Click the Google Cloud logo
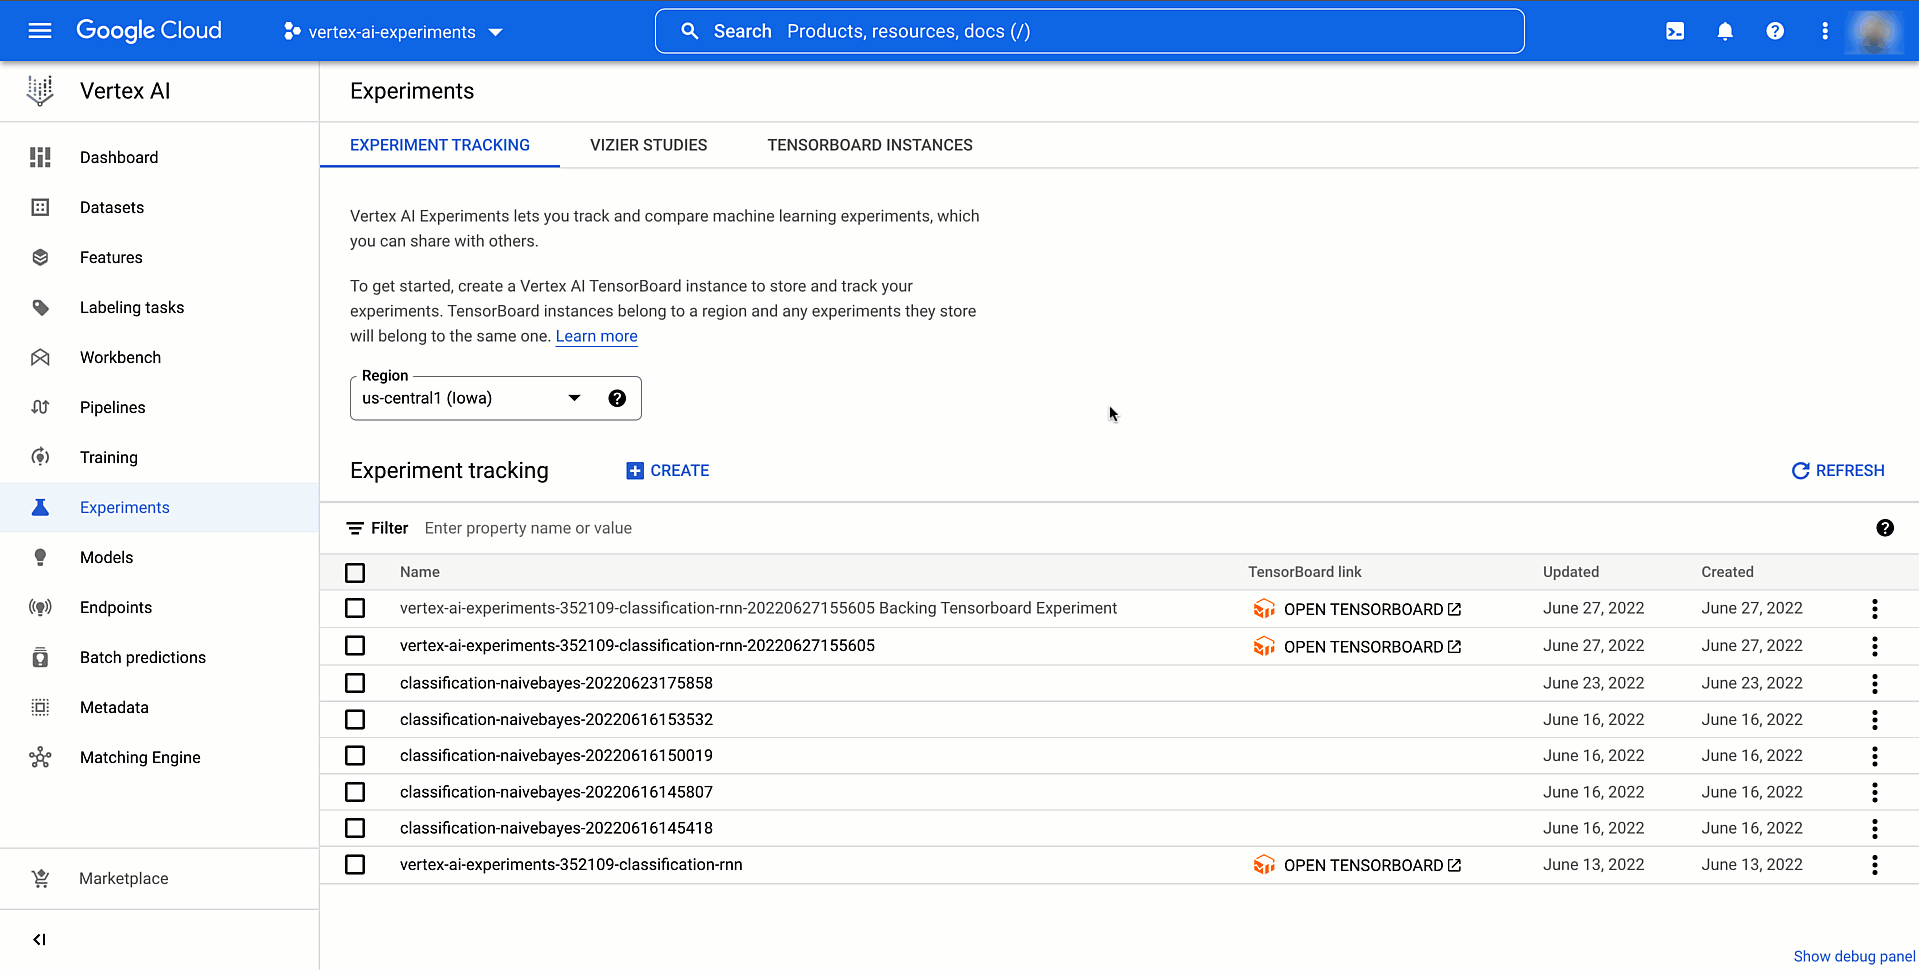 coord(149,31)
